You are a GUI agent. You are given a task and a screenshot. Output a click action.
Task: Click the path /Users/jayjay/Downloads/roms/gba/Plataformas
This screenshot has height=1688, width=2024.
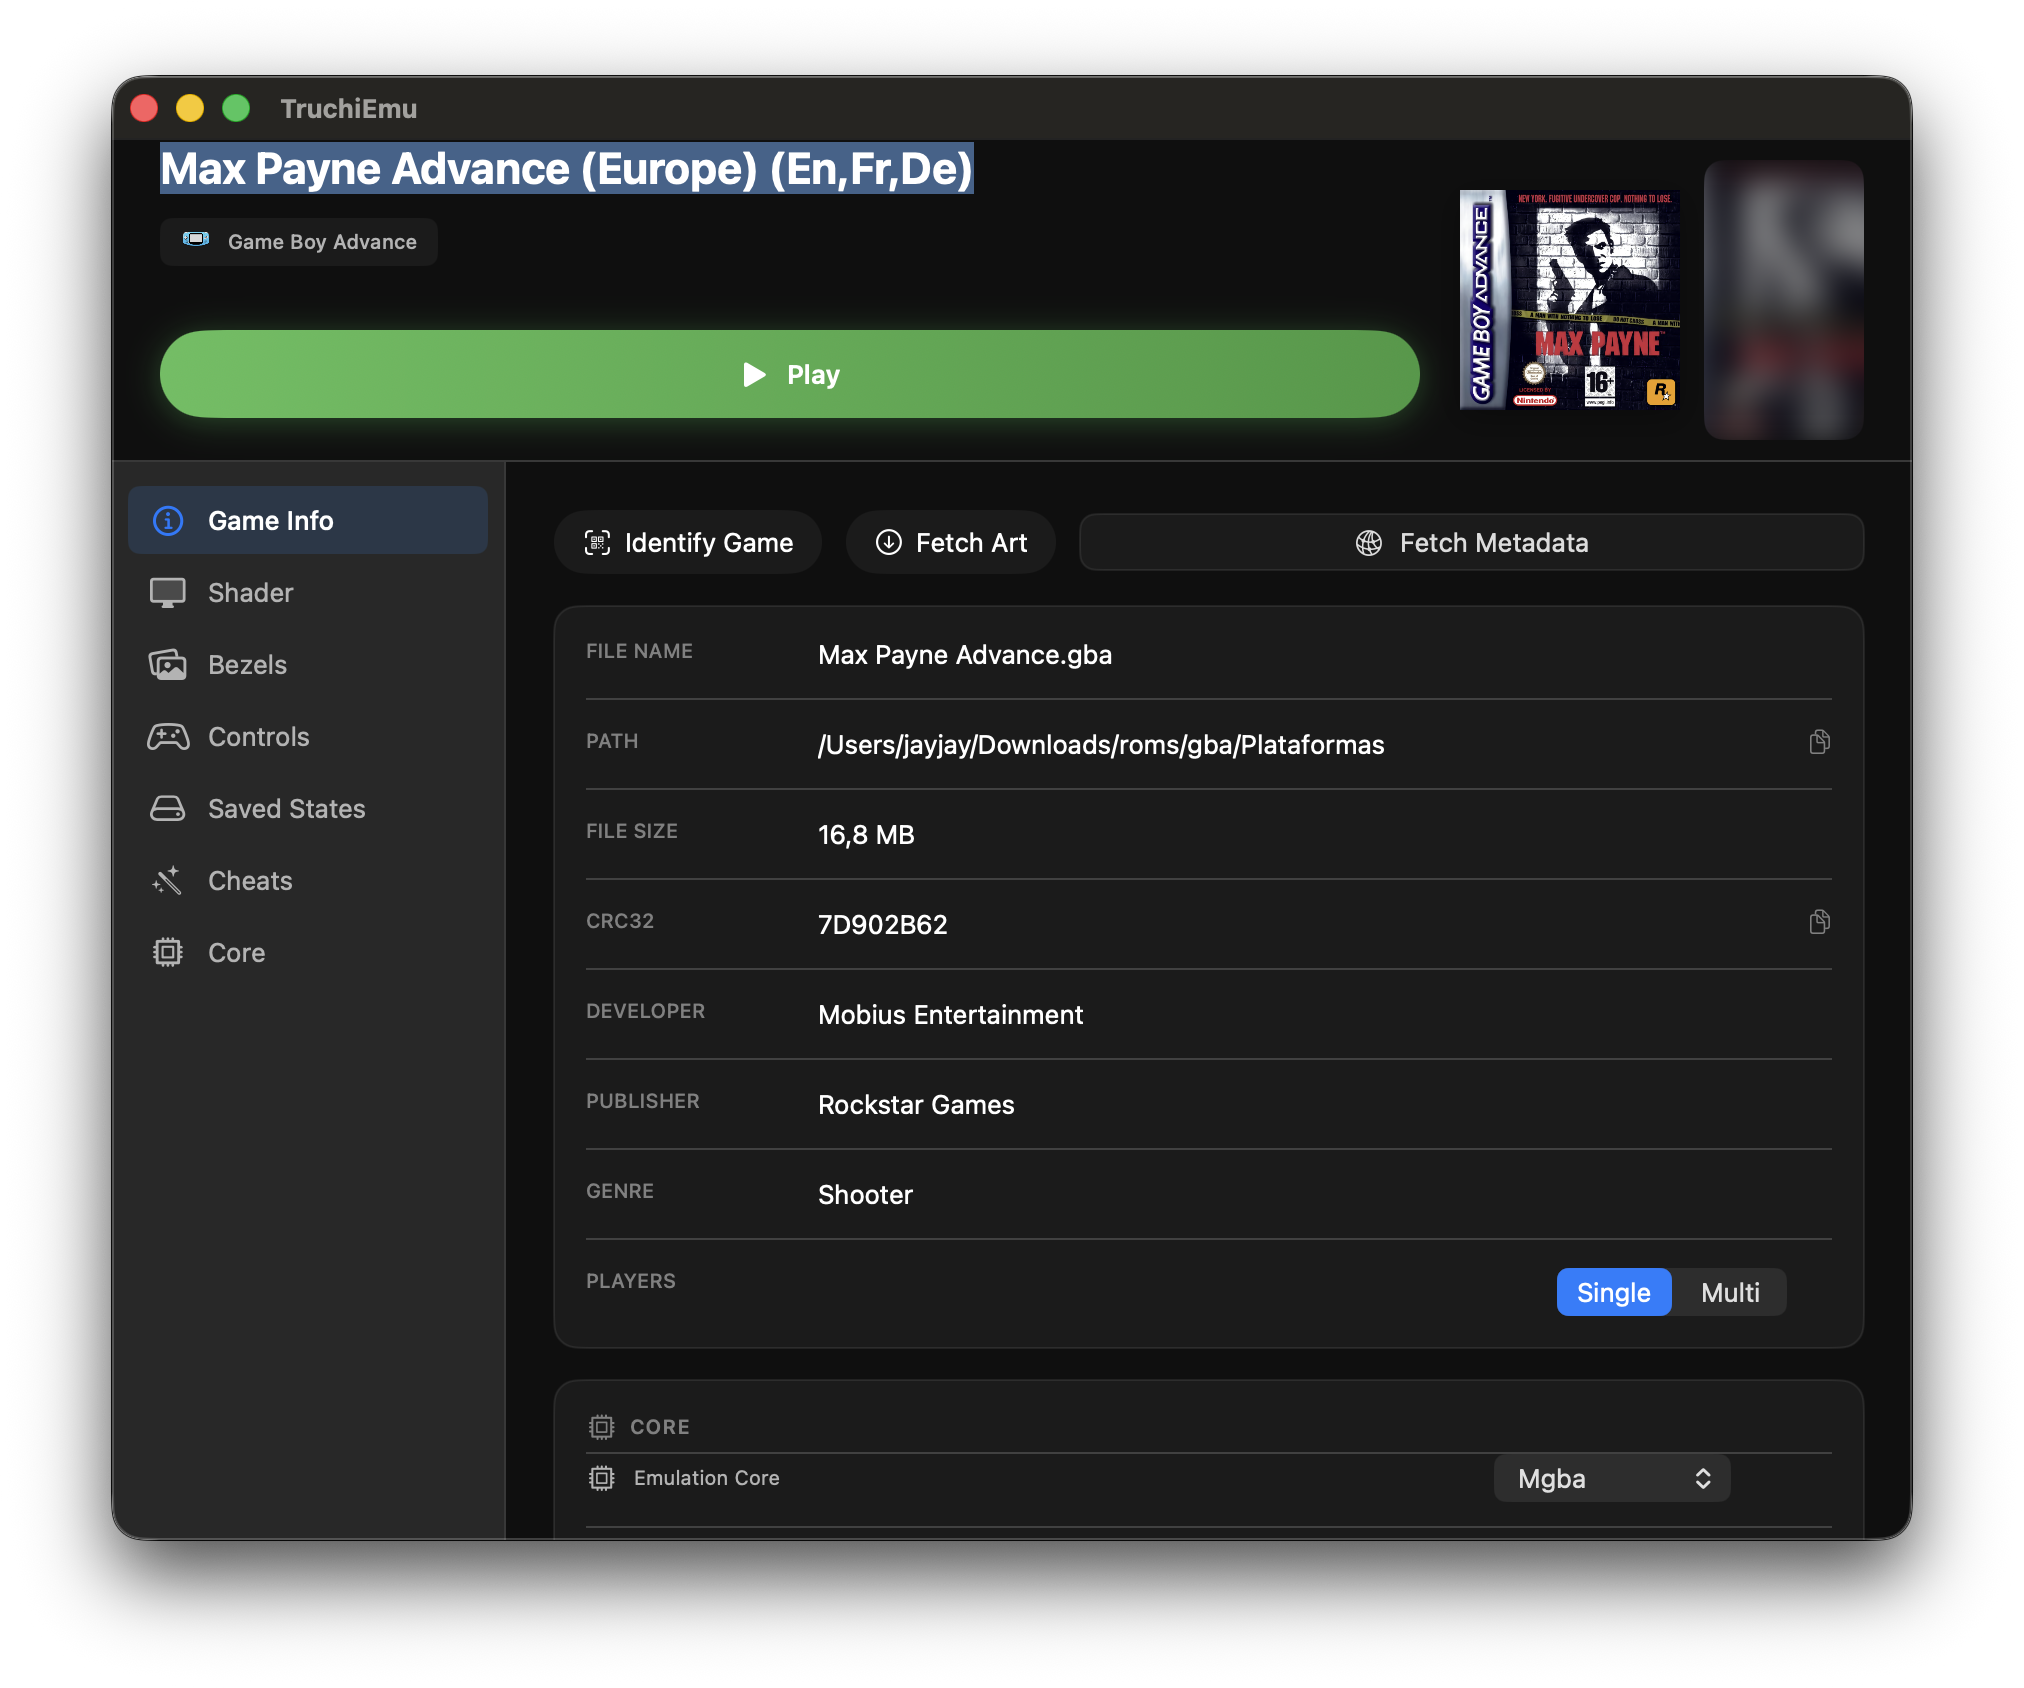[x=1101, y=745]
